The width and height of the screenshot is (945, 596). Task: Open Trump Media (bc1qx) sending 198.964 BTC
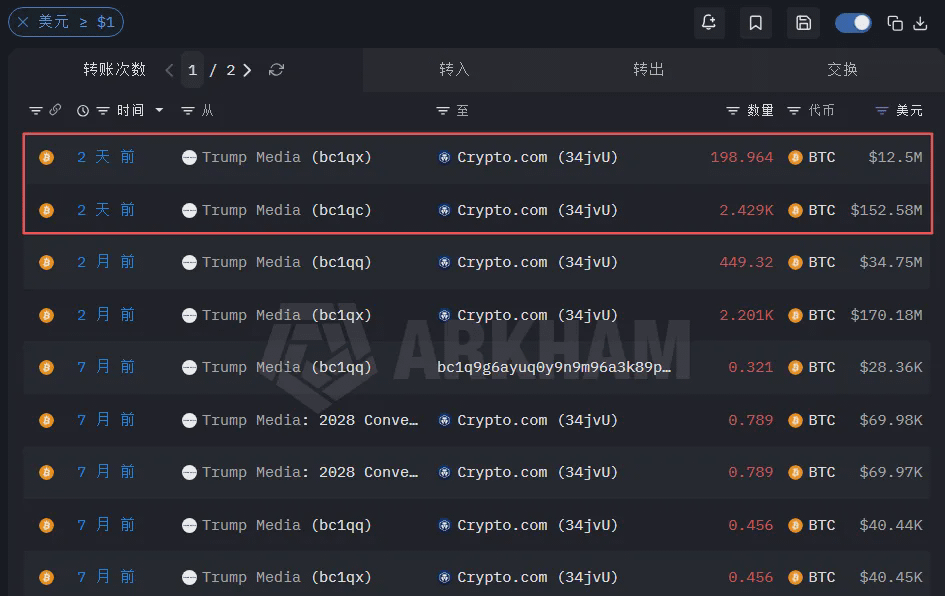point(277,158)
